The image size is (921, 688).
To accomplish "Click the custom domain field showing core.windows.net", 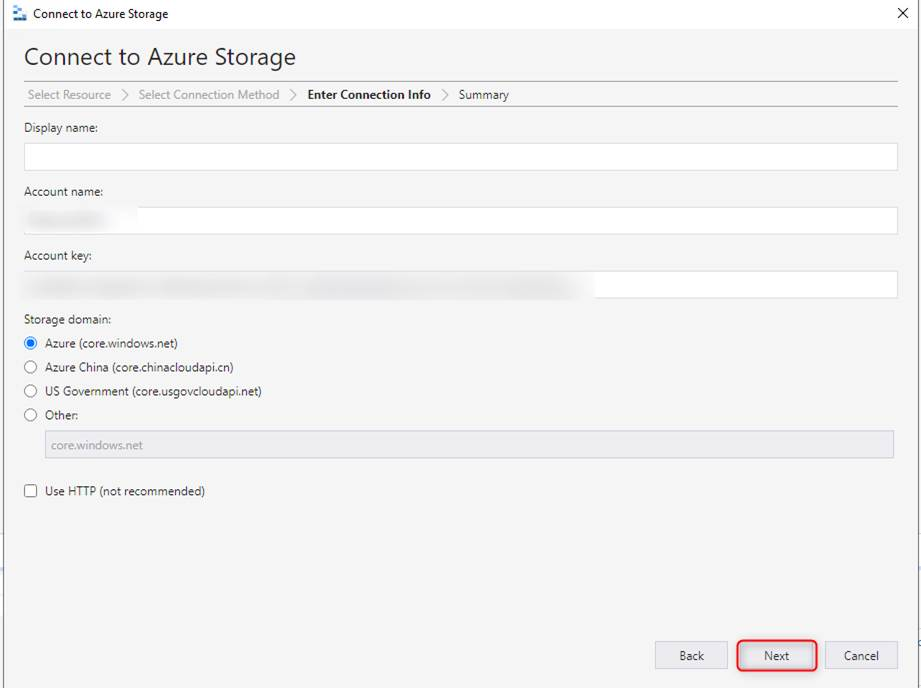I will [468, 445].
